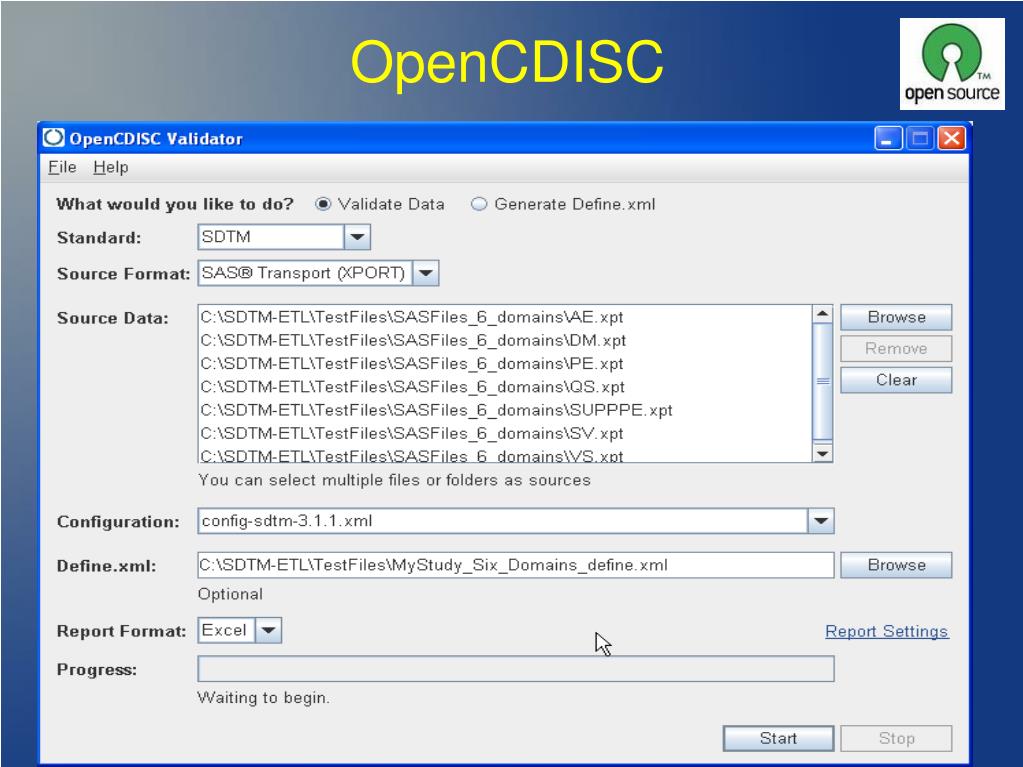
Task: Open the Report Format Excel dropdown
Action: point(268,630)
